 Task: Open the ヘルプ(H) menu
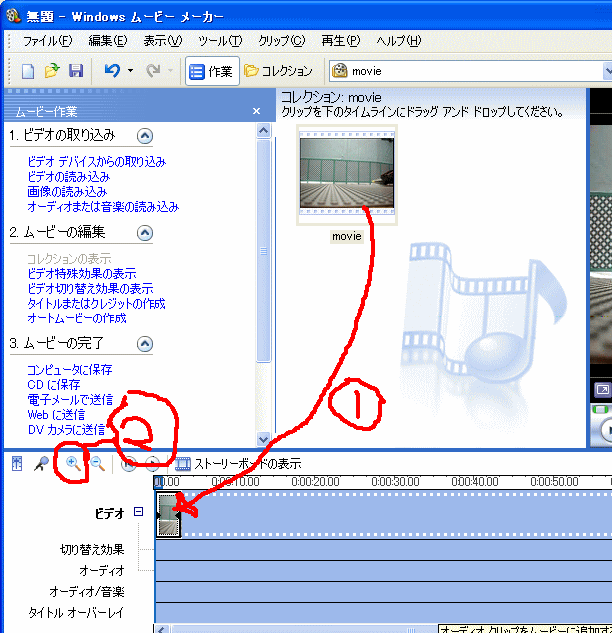(x=398, y=41)
